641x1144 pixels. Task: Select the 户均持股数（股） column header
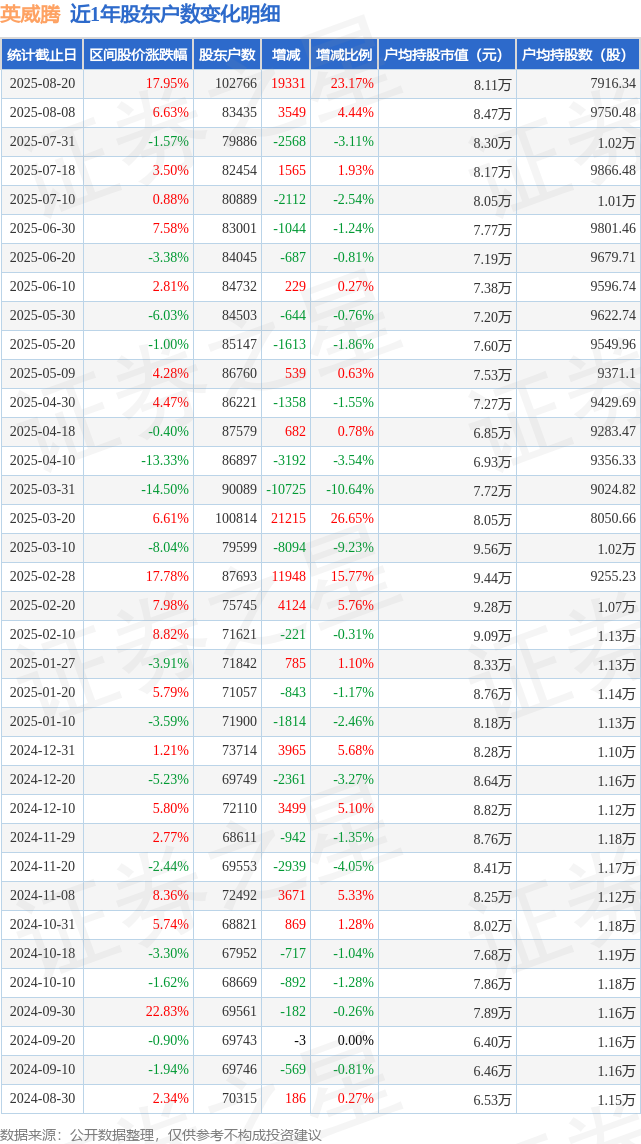[578, 55]
